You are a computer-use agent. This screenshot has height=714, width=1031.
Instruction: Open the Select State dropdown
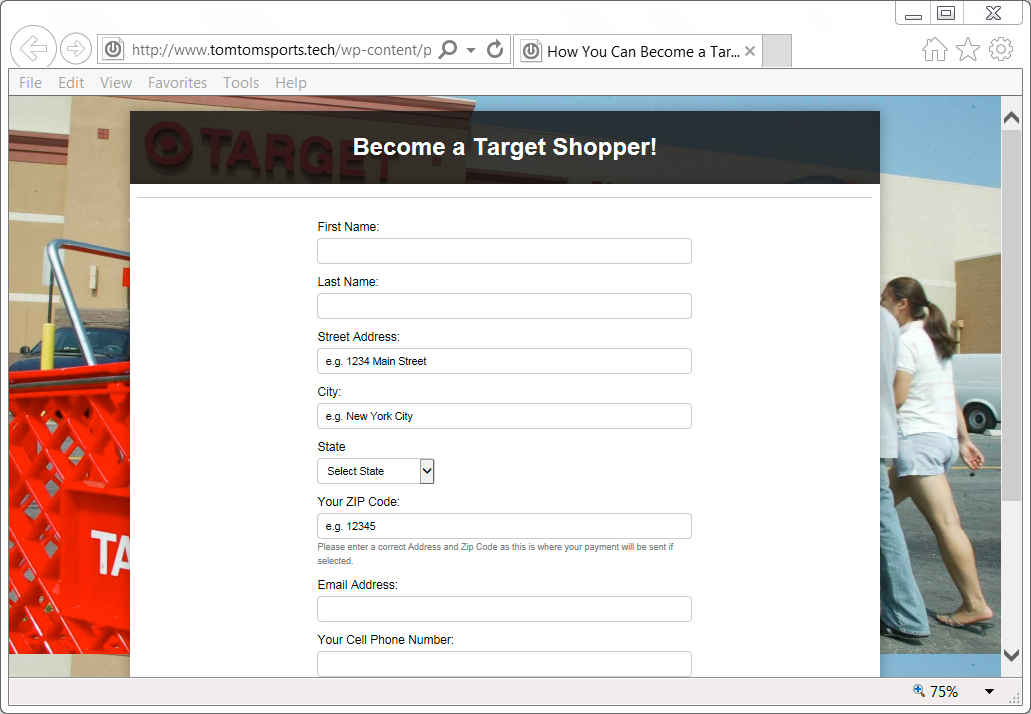point(375,471)
